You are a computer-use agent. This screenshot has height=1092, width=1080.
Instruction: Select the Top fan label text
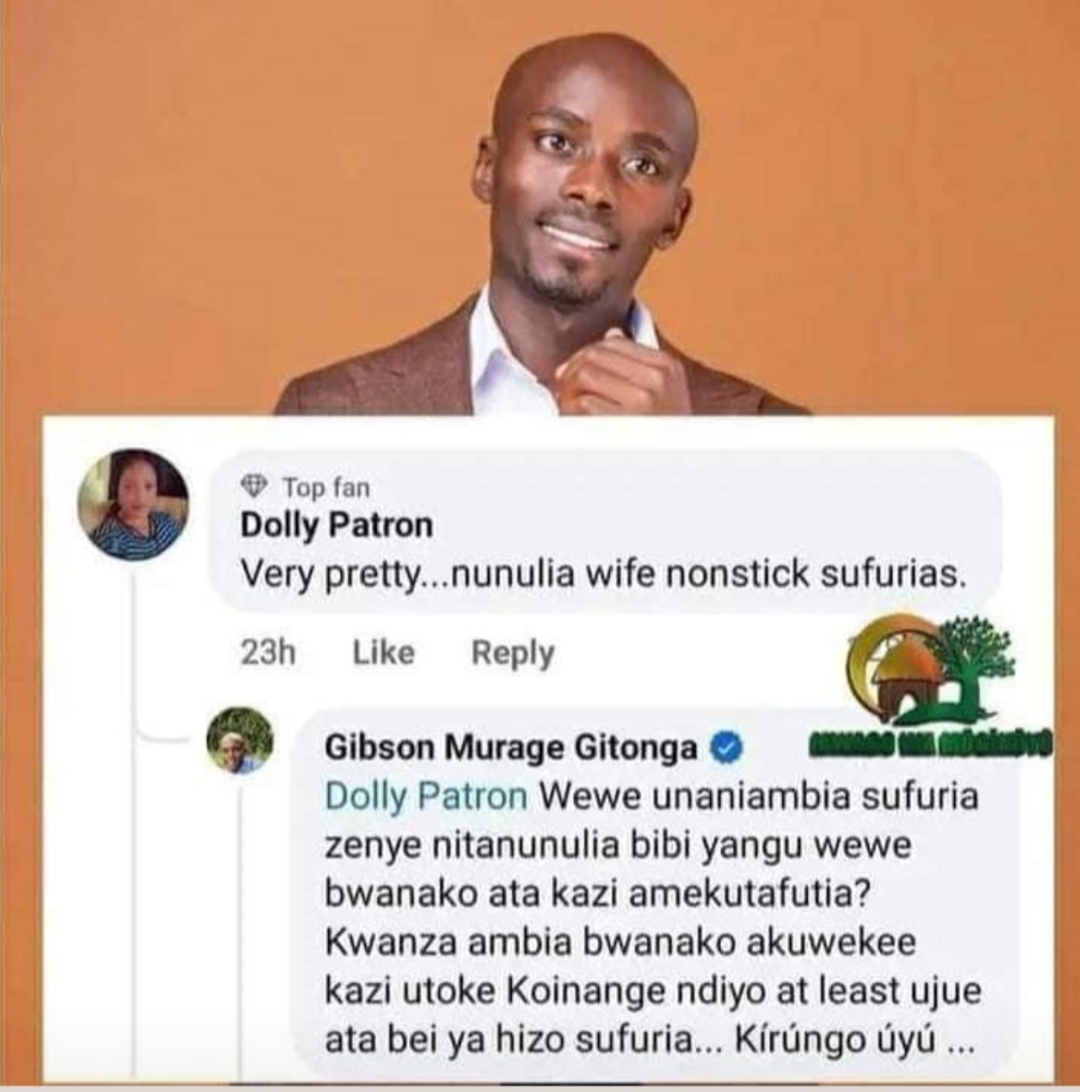click(x=326, y=487)
